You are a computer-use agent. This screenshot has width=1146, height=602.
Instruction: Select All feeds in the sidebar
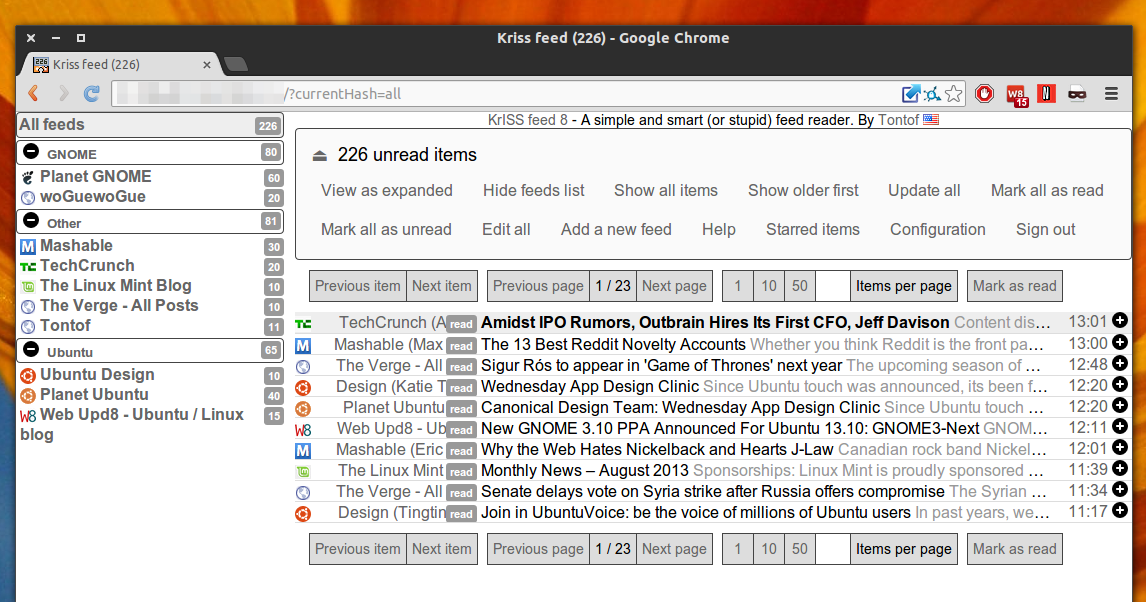pos(150,125)
